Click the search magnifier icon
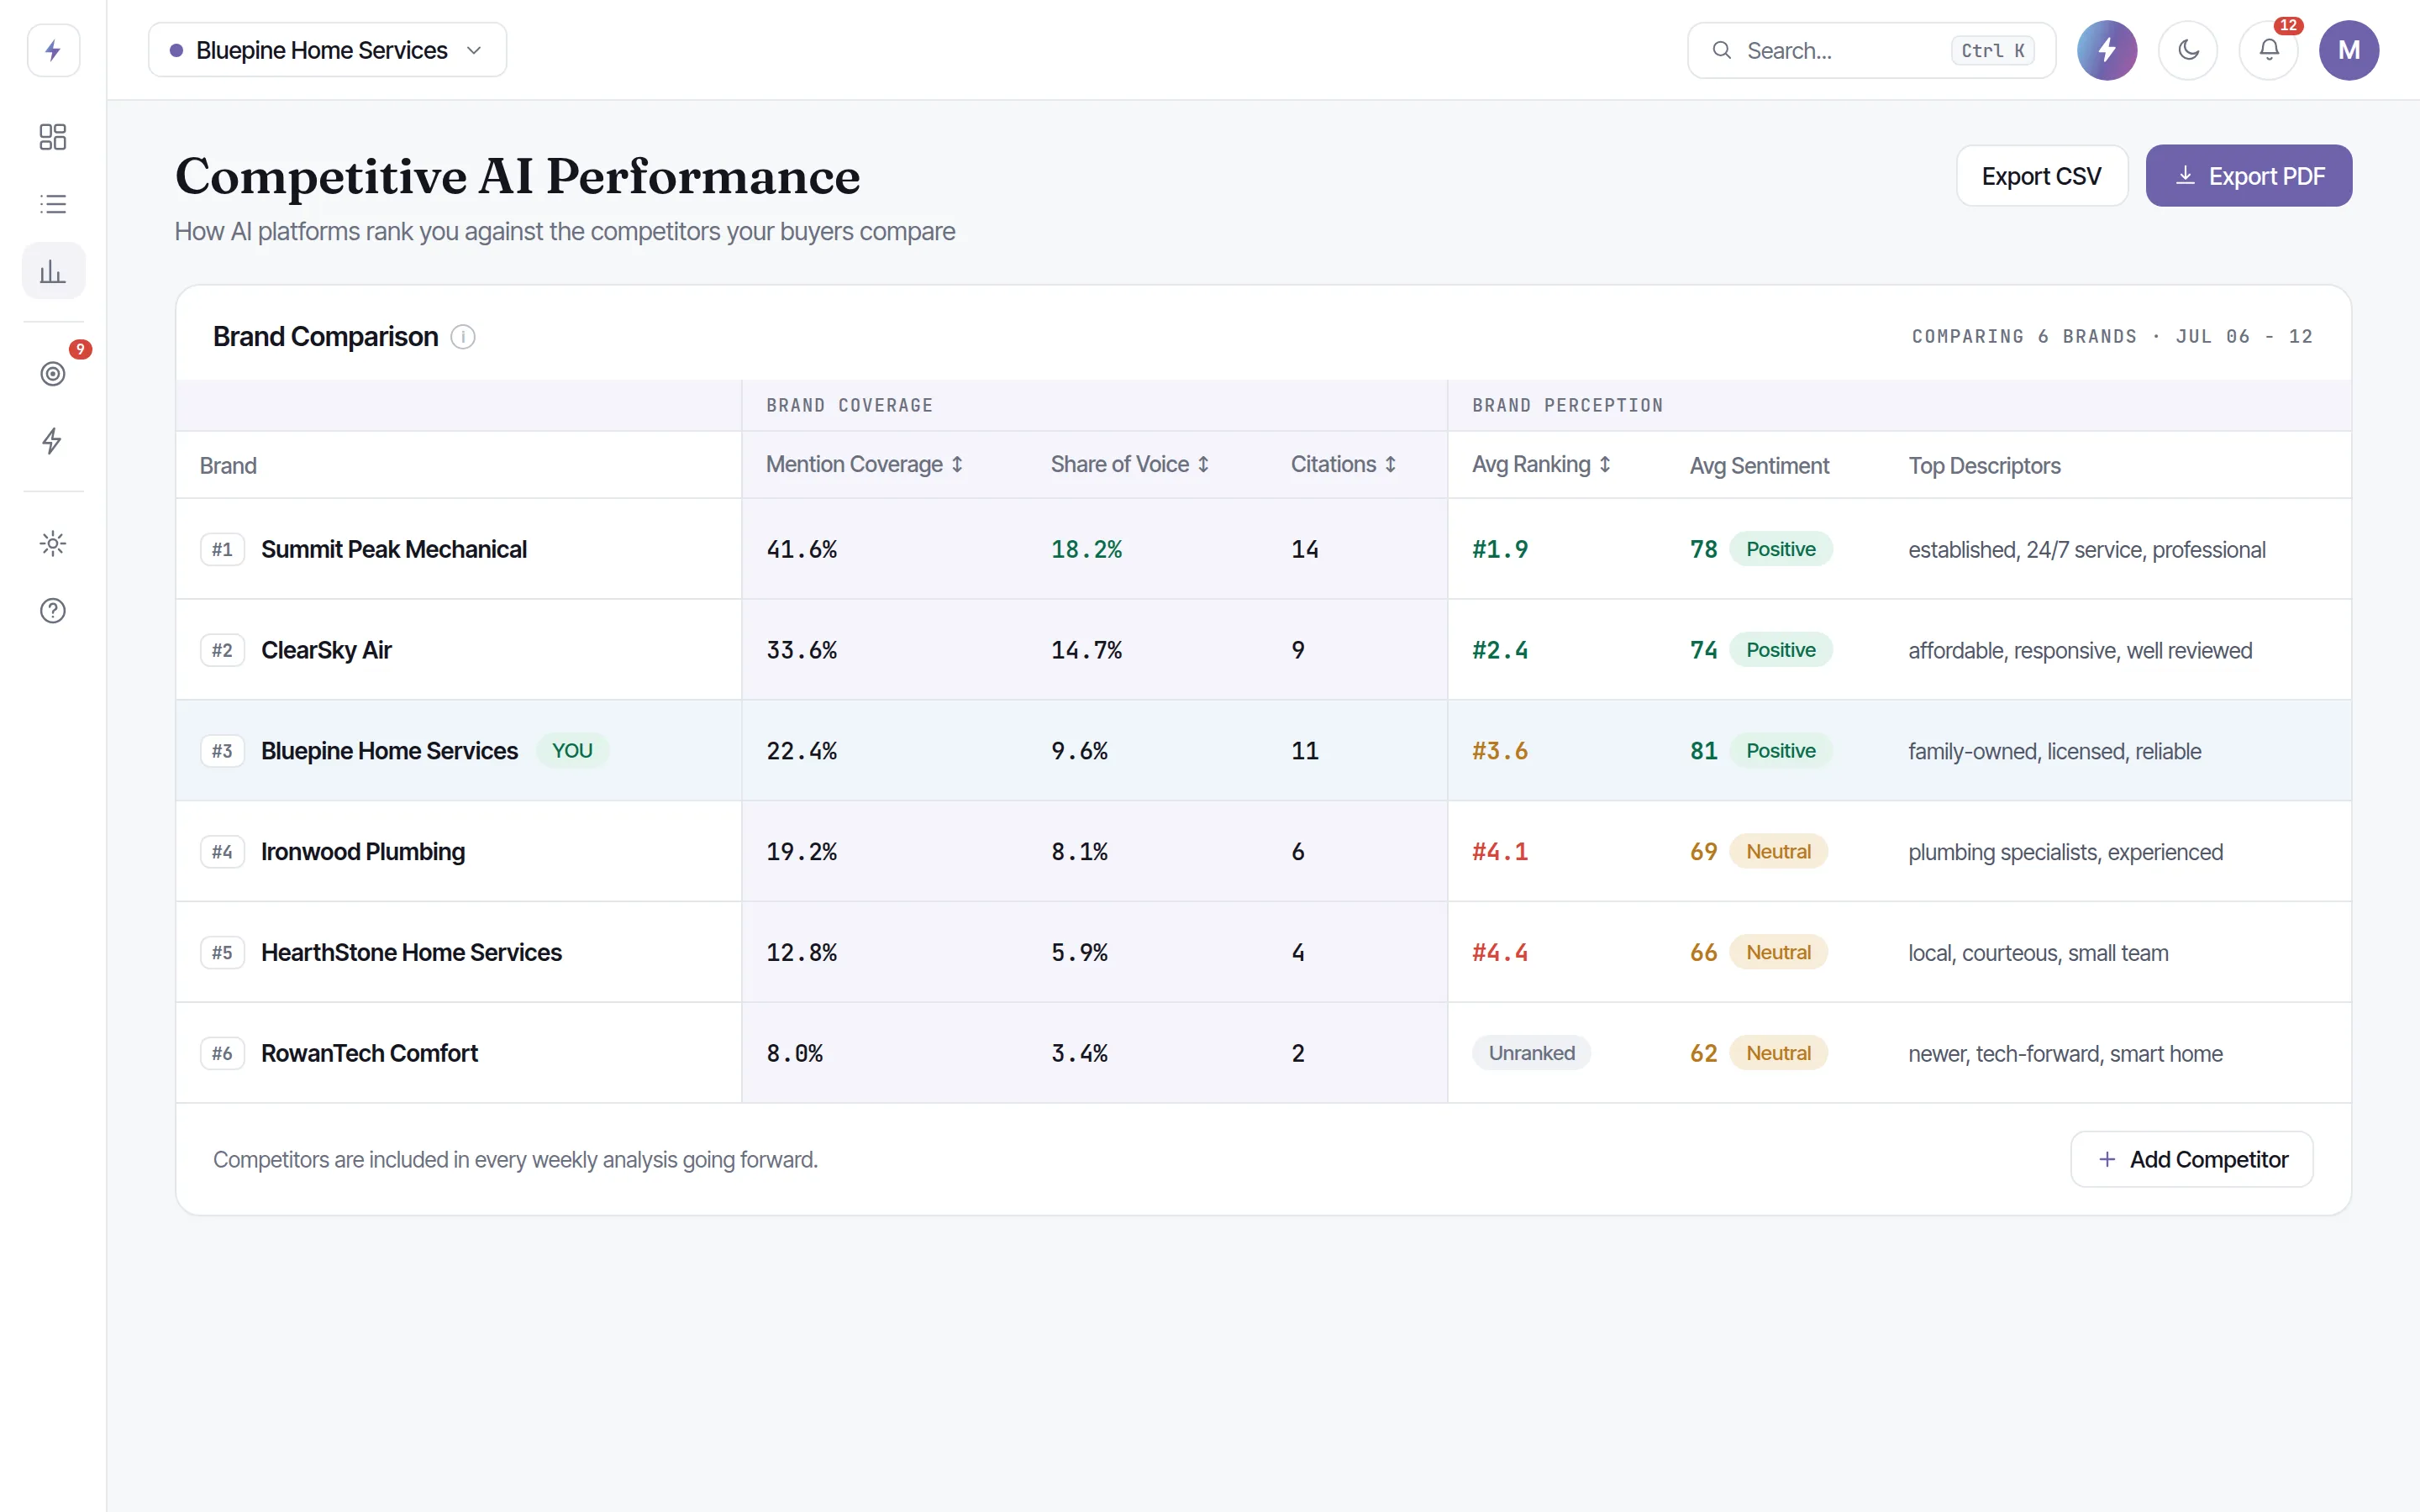The image size is (2420, 1512). [x=1722, y=50]
